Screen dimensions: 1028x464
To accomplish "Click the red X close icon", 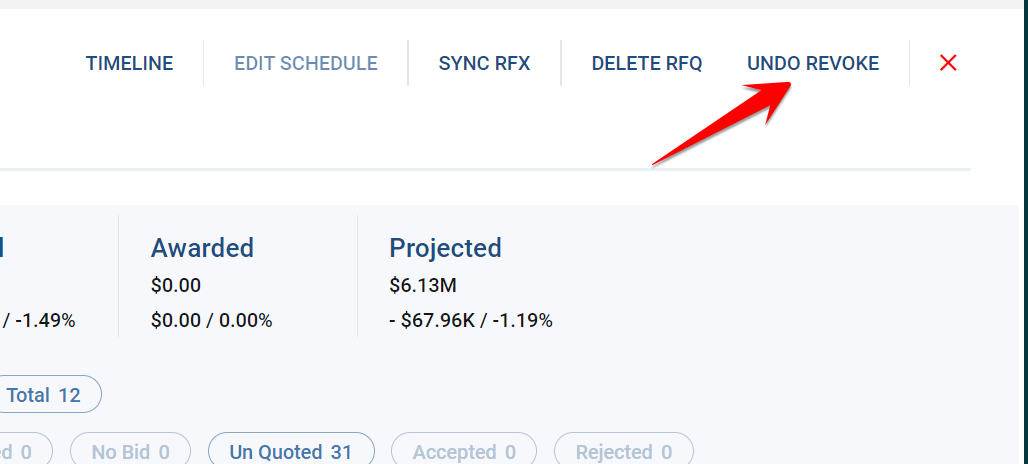I will click(948, 63).
